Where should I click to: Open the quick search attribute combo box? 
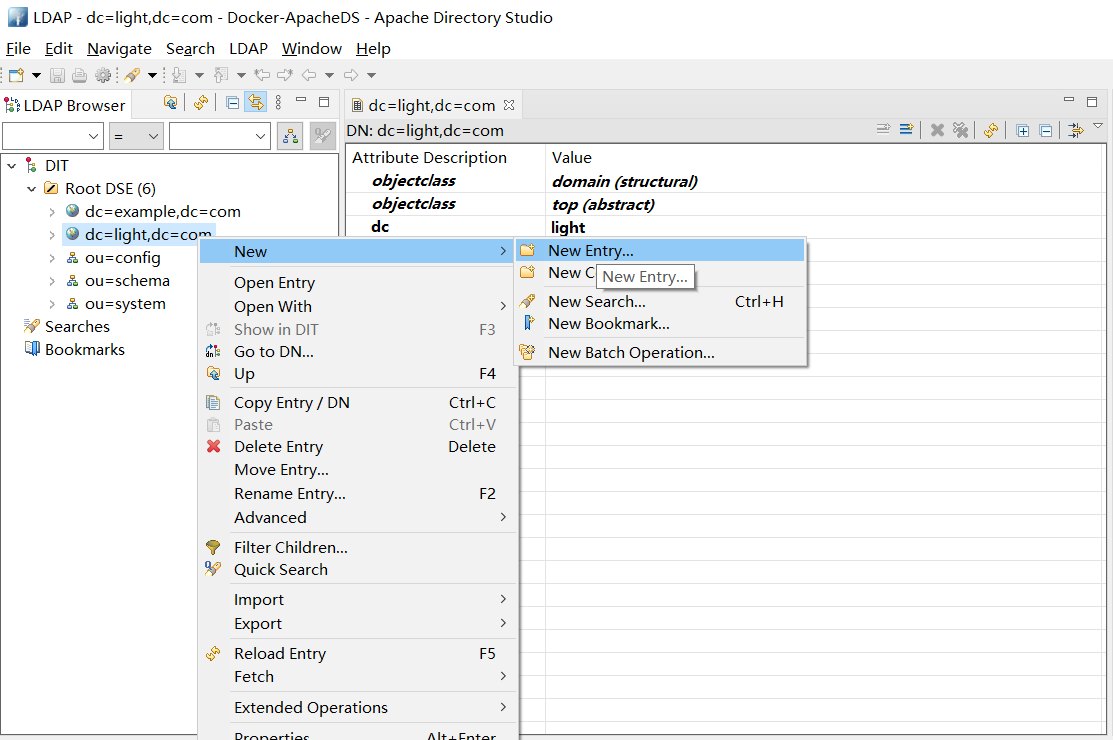pos(53,137)
